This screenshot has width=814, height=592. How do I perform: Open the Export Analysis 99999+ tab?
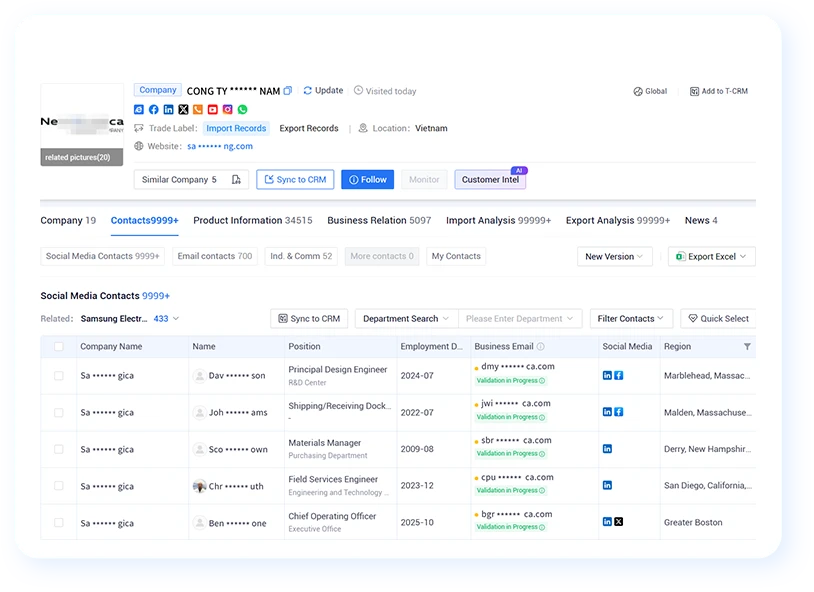(618, 221)
